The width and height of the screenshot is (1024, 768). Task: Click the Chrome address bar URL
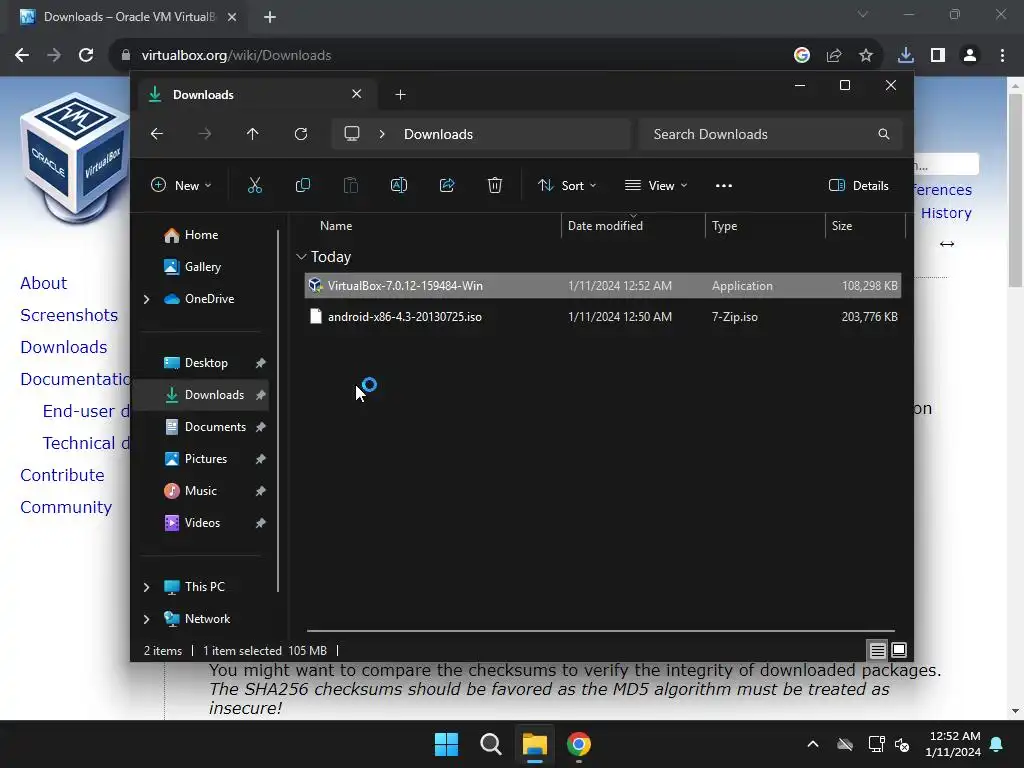click(236, 56)
